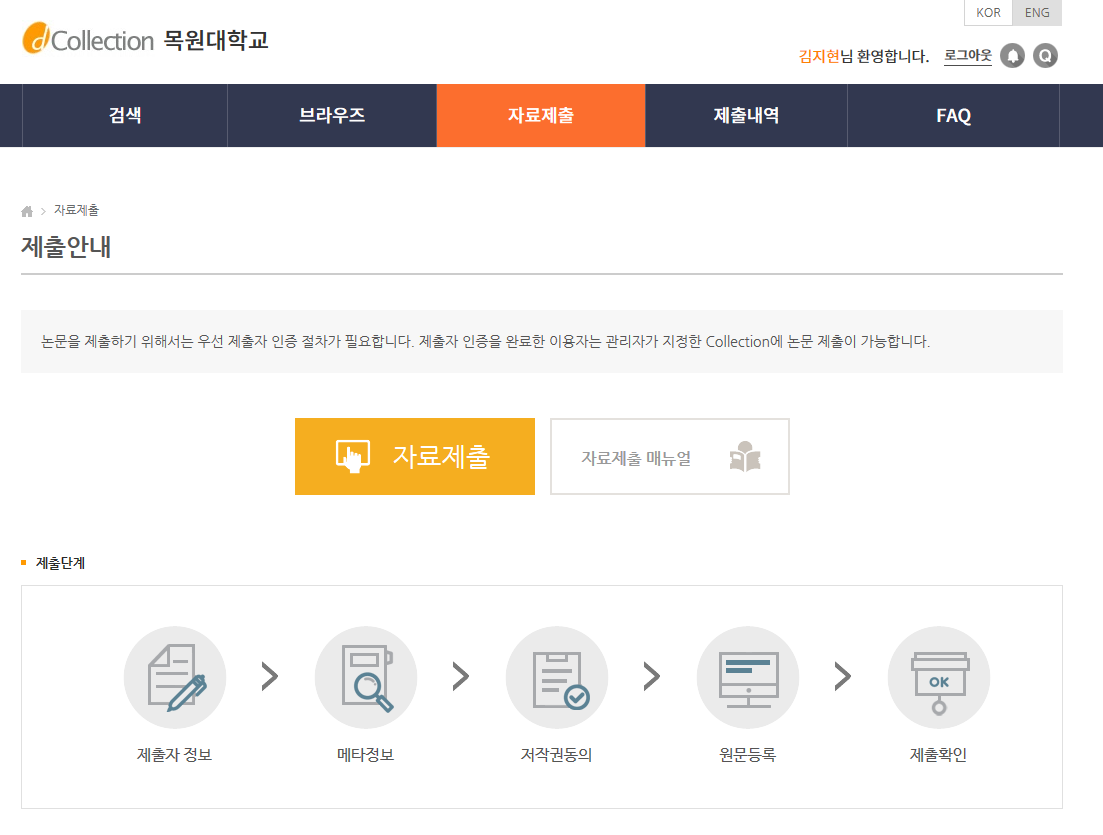Click the 저작권동의 checklist icon
1103x835 pixels.
coord(557,677)
